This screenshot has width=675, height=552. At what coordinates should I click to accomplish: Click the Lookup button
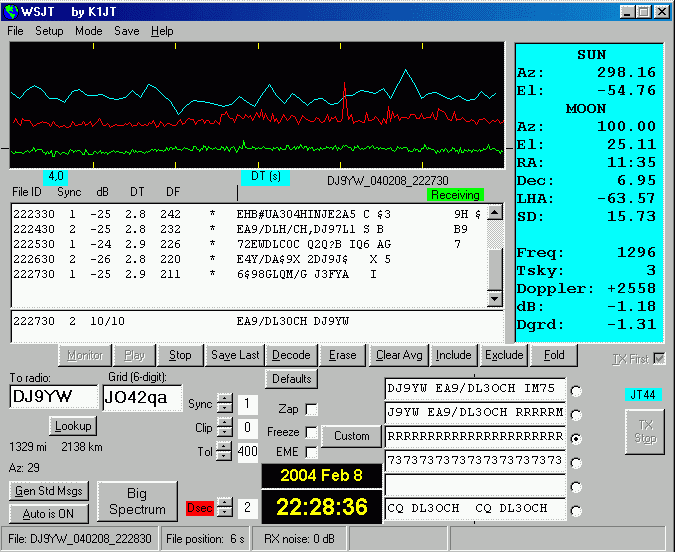click(x=73, y=426)
